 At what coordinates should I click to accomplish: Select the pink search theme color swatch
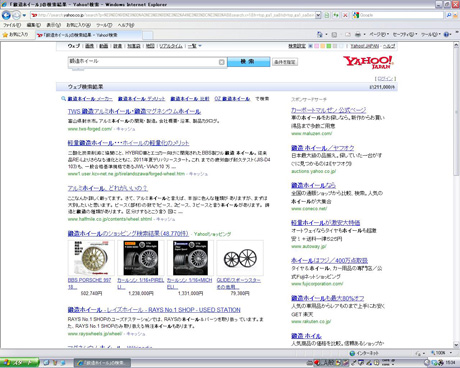pyautogui.click(x=316, y=46)
